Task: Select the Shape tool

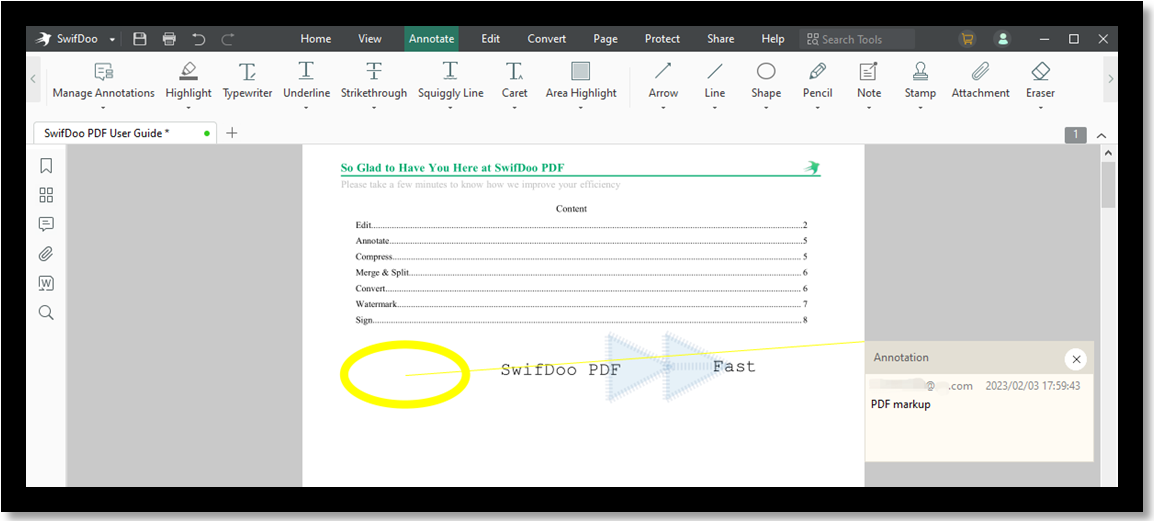Action: [x=766, y=81]
